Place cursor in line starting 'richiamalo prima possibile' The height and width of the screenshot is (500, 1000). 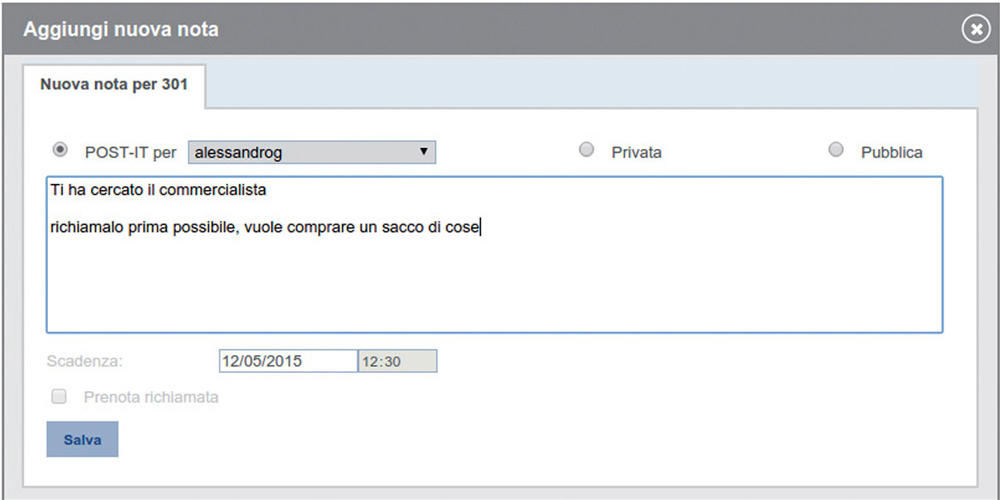(265, 227)
